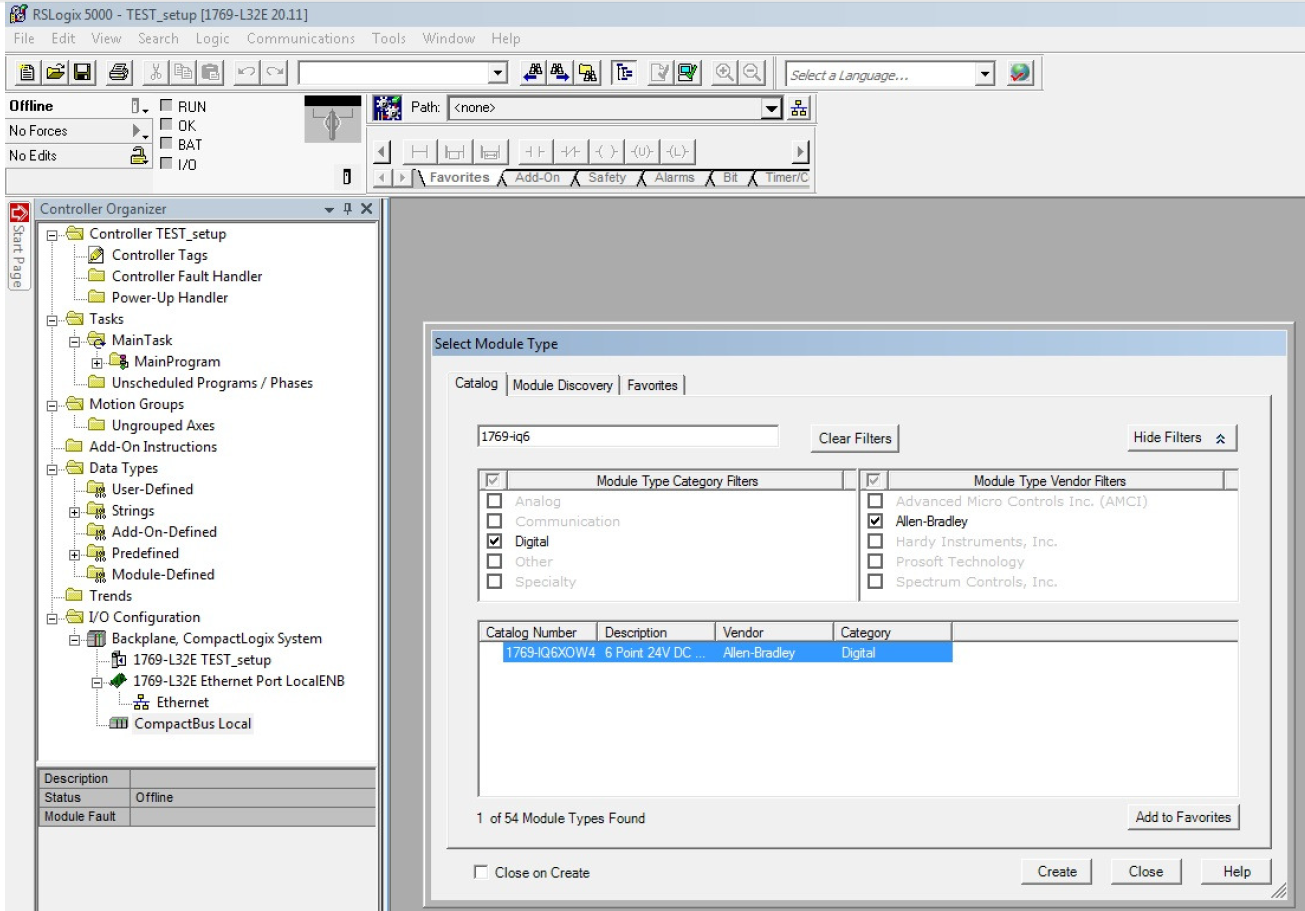Click the controller keyswitch image

click(331, 121)
